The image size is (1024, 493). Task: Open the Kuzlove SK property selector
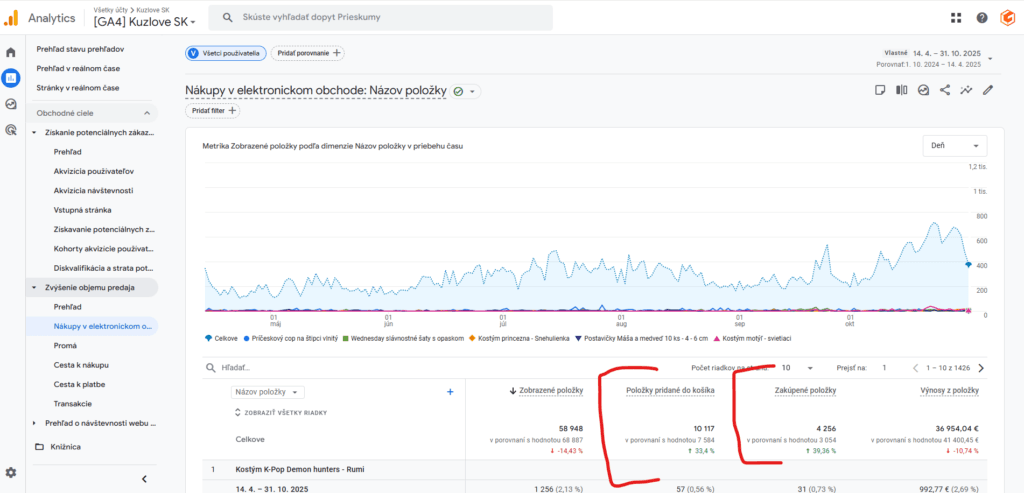coord(145,22)
